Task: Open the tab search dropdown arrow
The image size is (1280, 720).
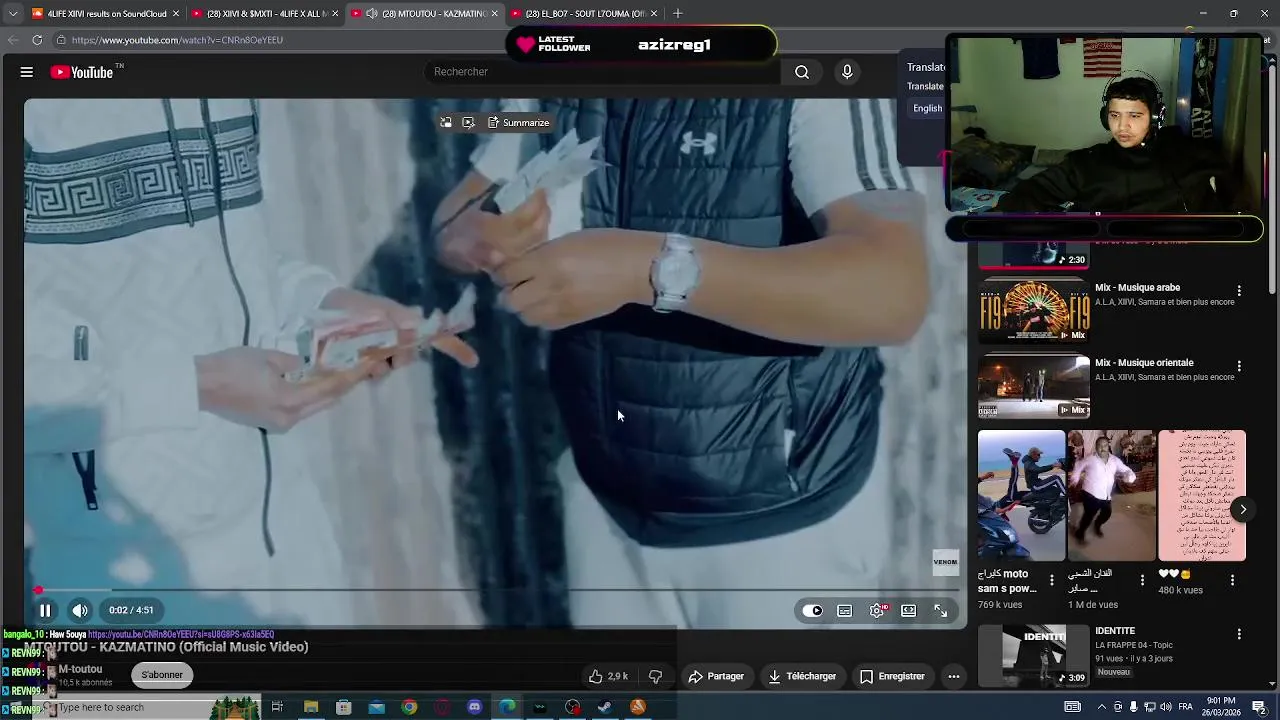Action: (13, 13)
